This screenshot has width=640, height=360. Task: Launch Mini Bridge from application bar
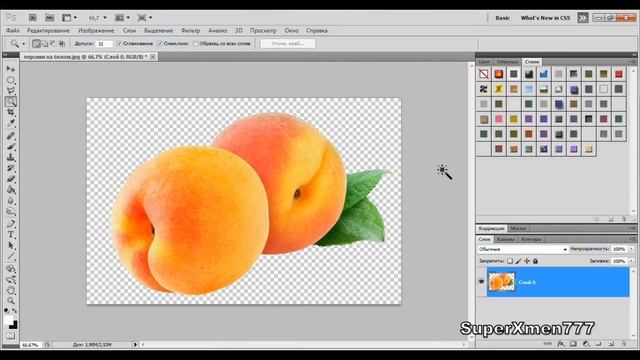point(50,18)
